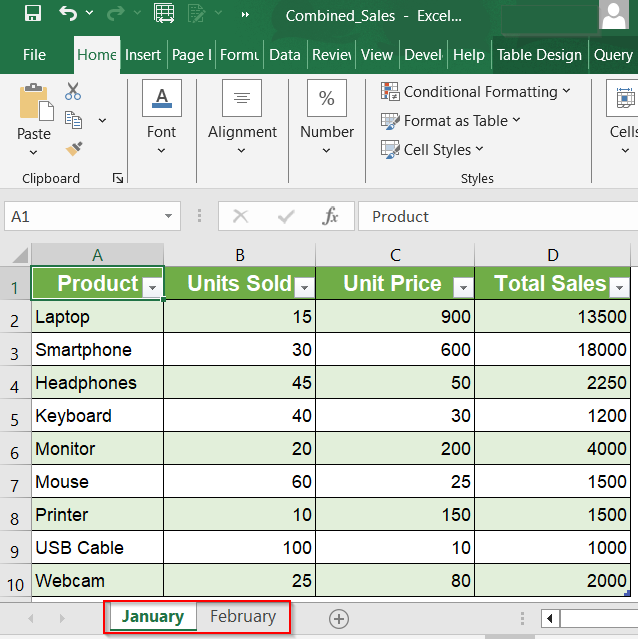This screenshot has width=638, height=639.
Task: Open the Number group button
Action: click(x=327, y=118)
